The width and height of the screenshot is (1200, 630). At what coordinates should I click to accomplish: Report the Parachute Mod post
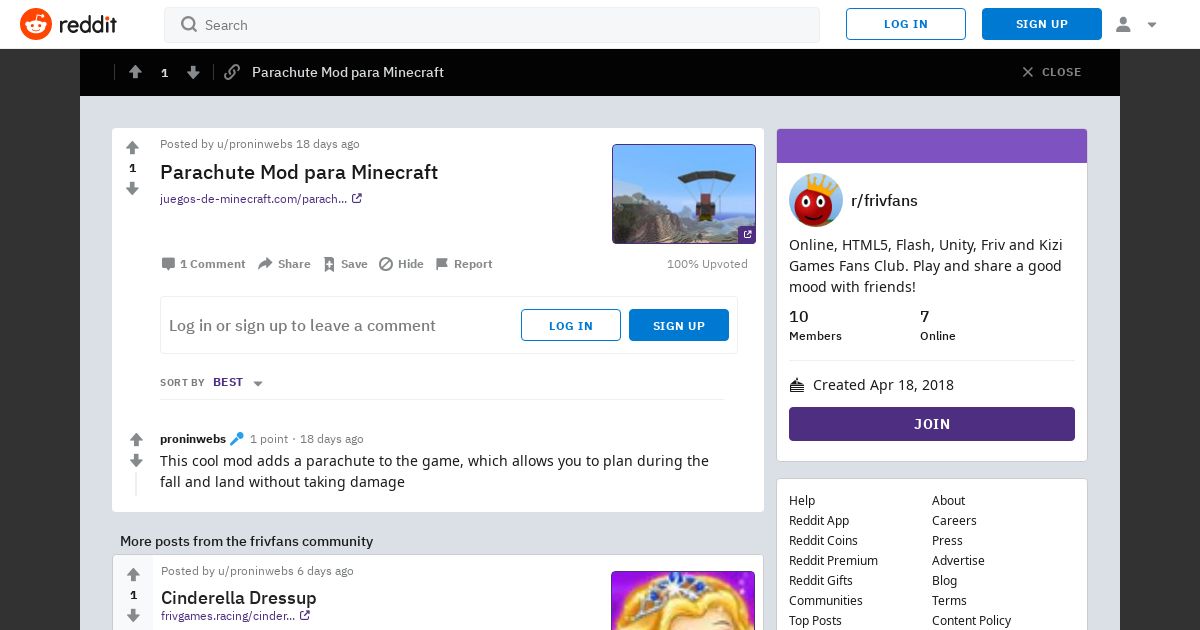pyautogui.click(x=463, y=264)
